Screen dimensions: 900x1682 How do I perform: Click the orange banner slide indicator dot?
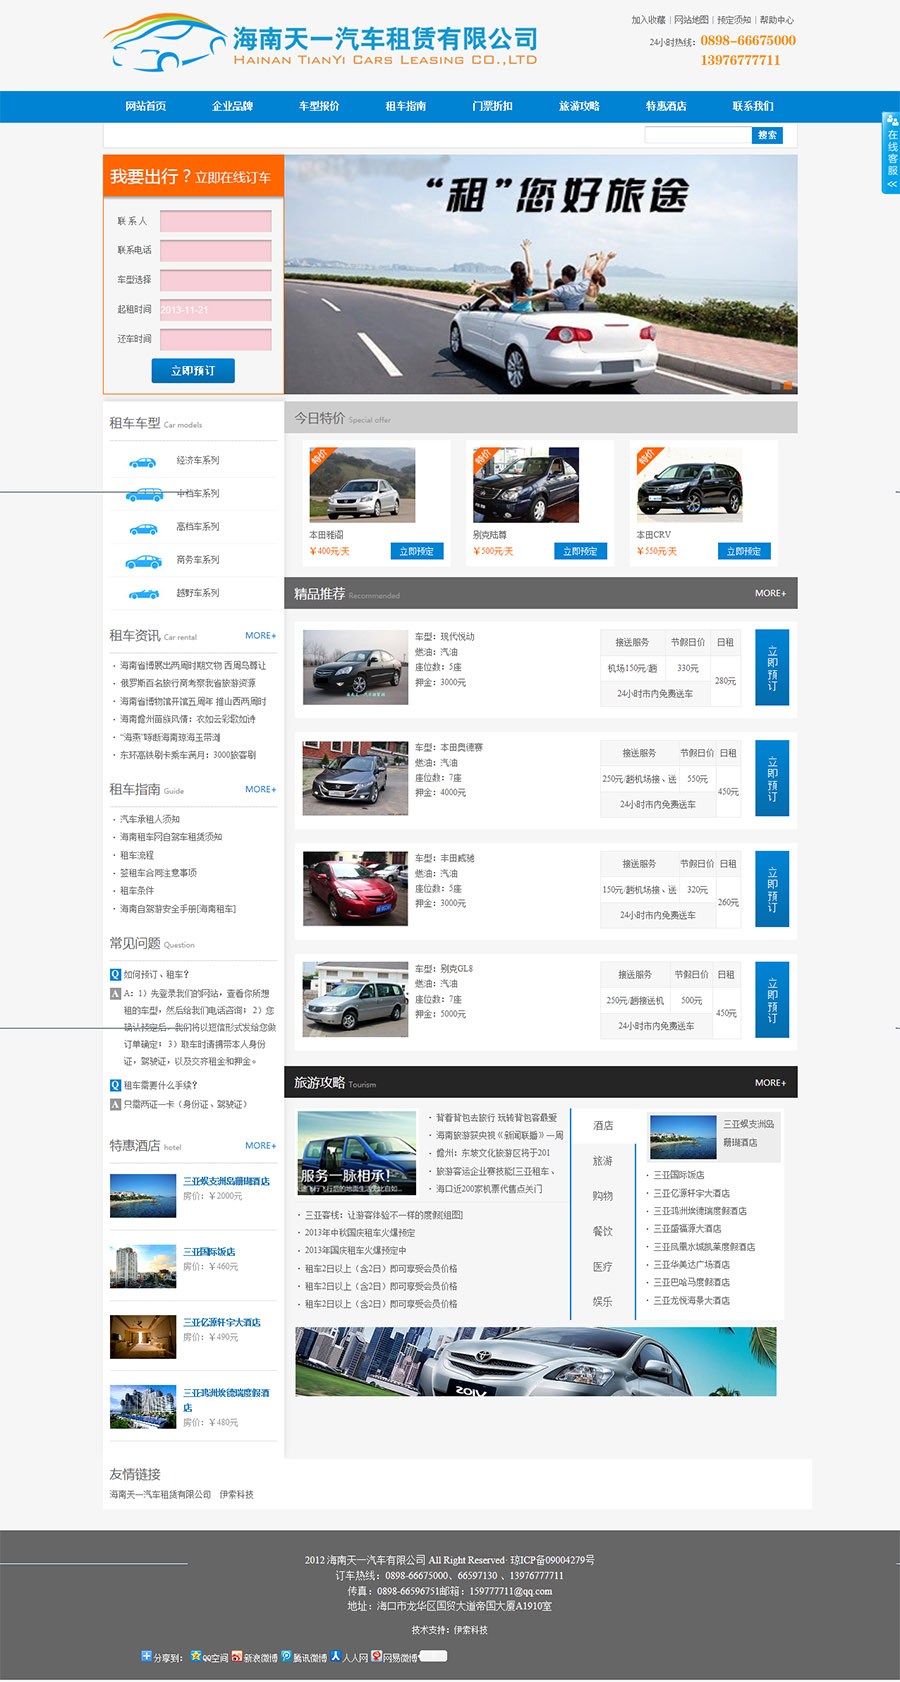pos(788,385)
